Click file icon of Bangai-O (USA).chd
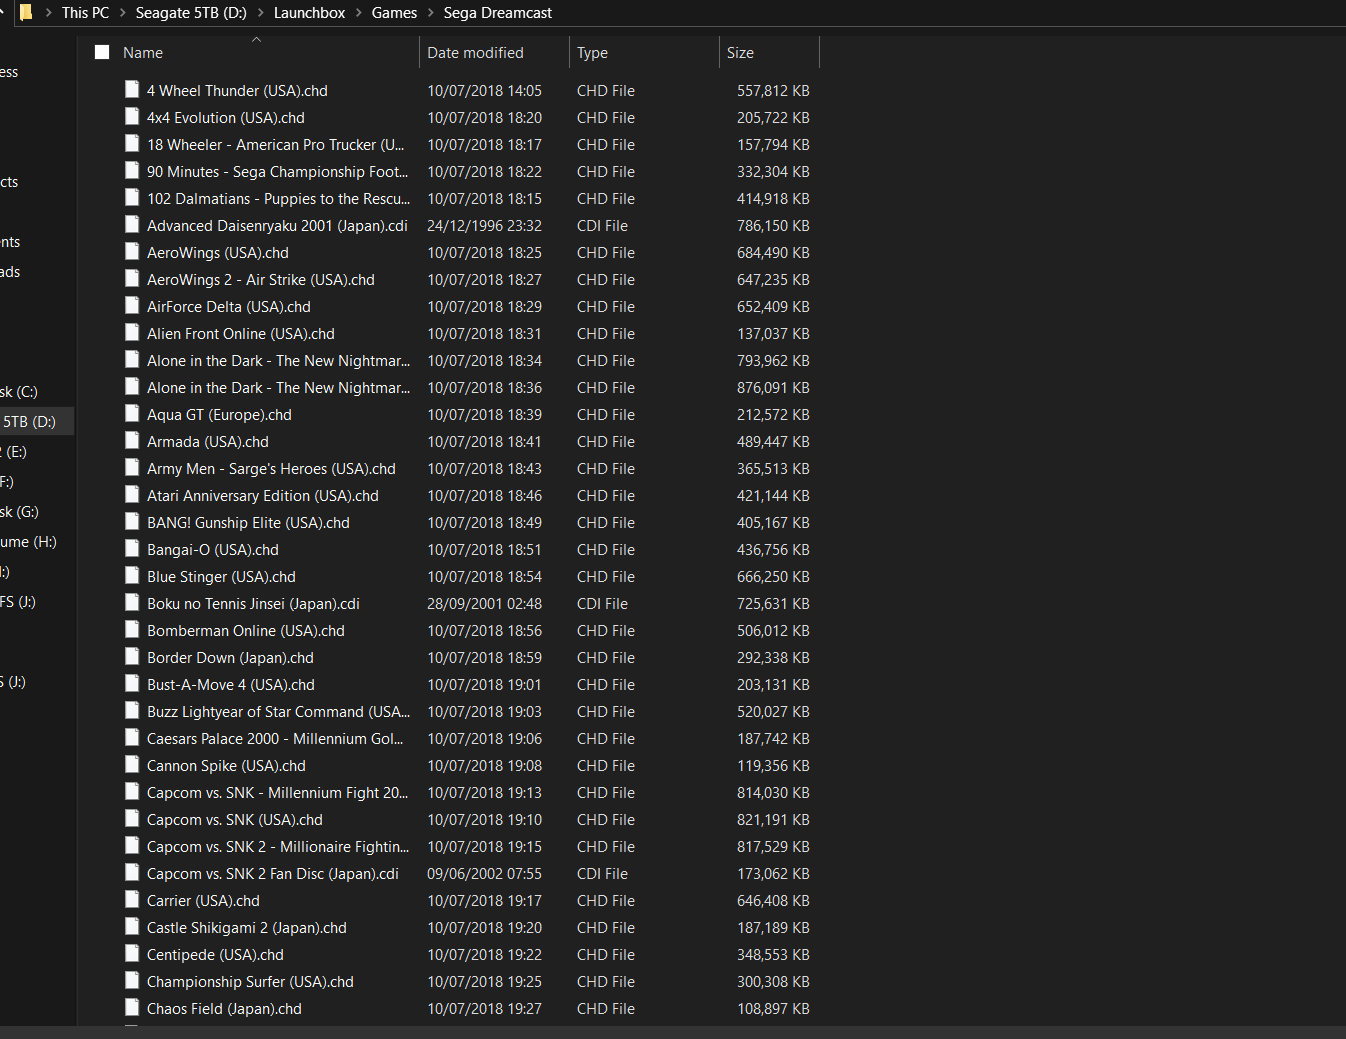 coord(132,548)
